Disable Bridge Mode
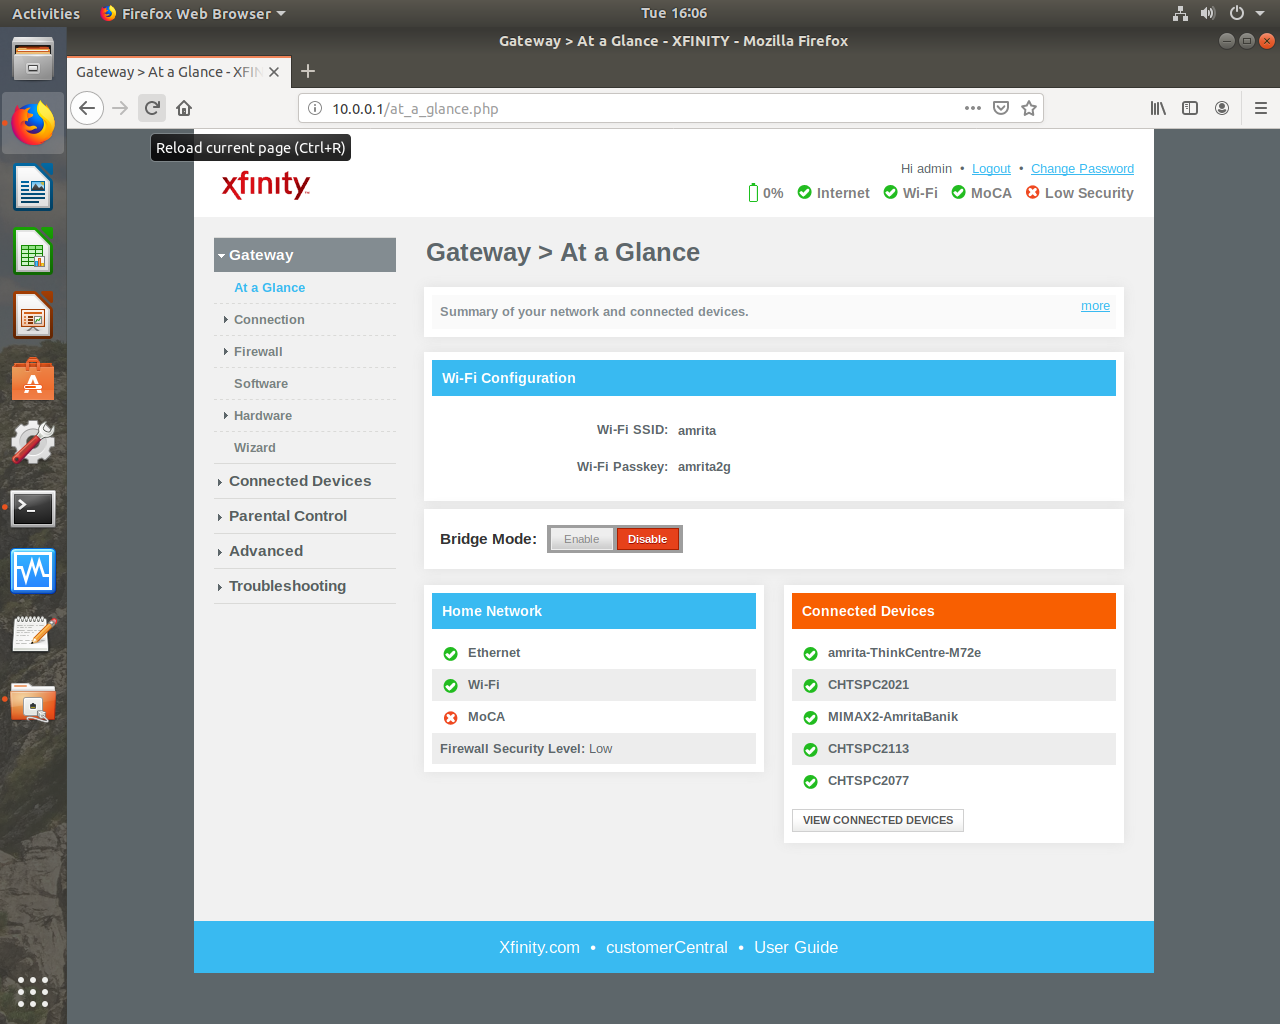 point(647,539)
